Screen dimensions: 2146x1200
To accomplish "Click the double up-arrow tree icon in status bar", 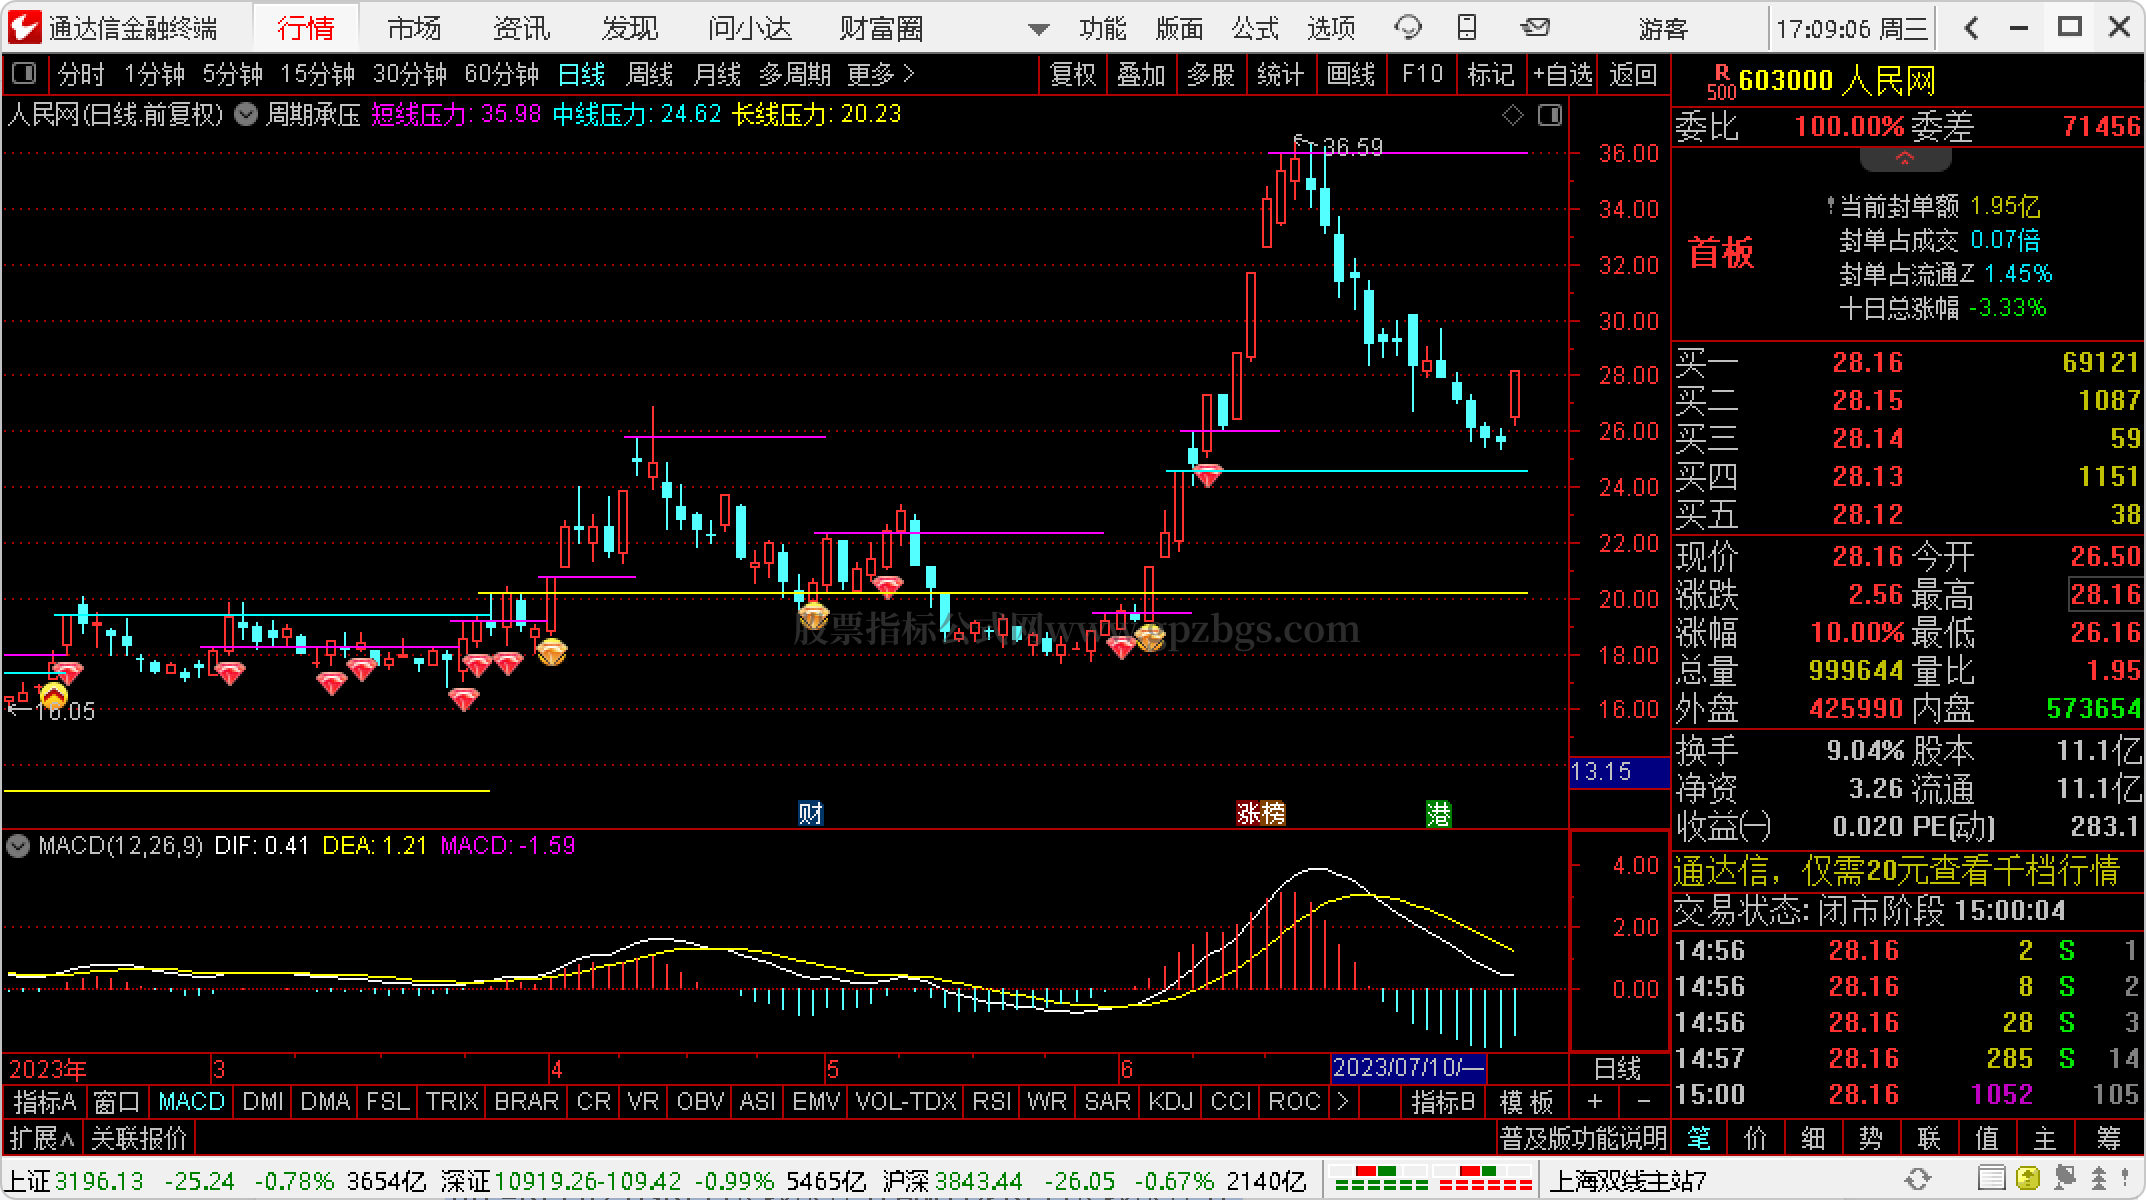I will pyautogui.click(x=2098, y=1180).
